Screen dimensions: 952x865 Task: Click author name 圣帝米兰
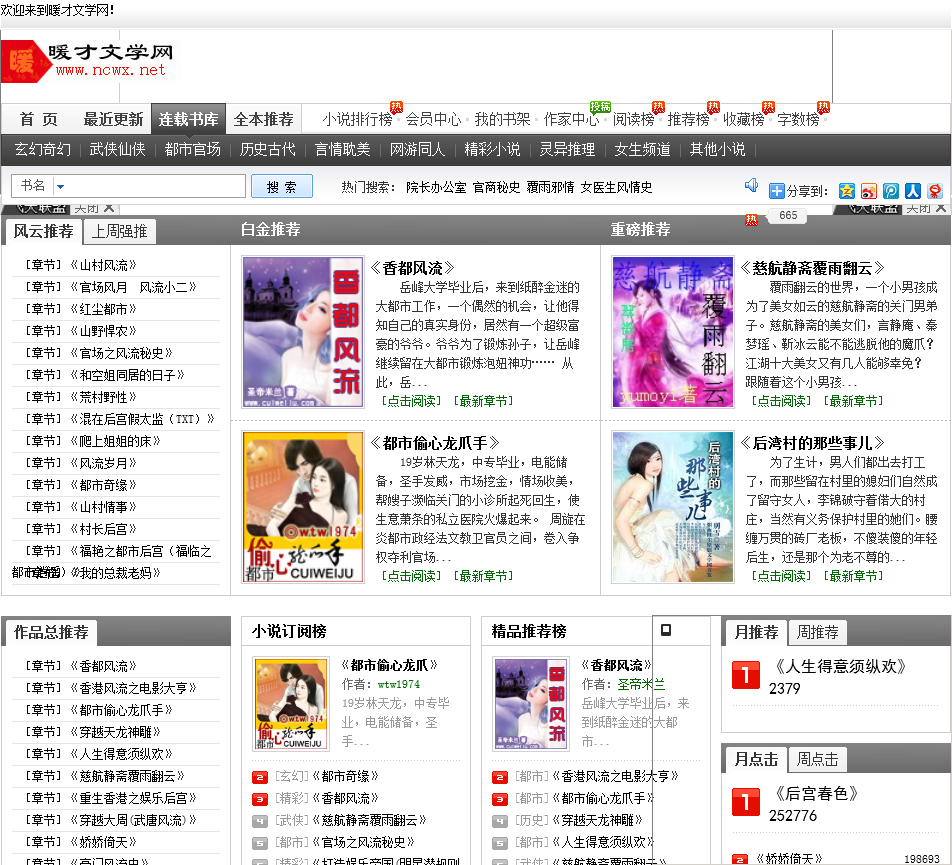tap(641, 685)
